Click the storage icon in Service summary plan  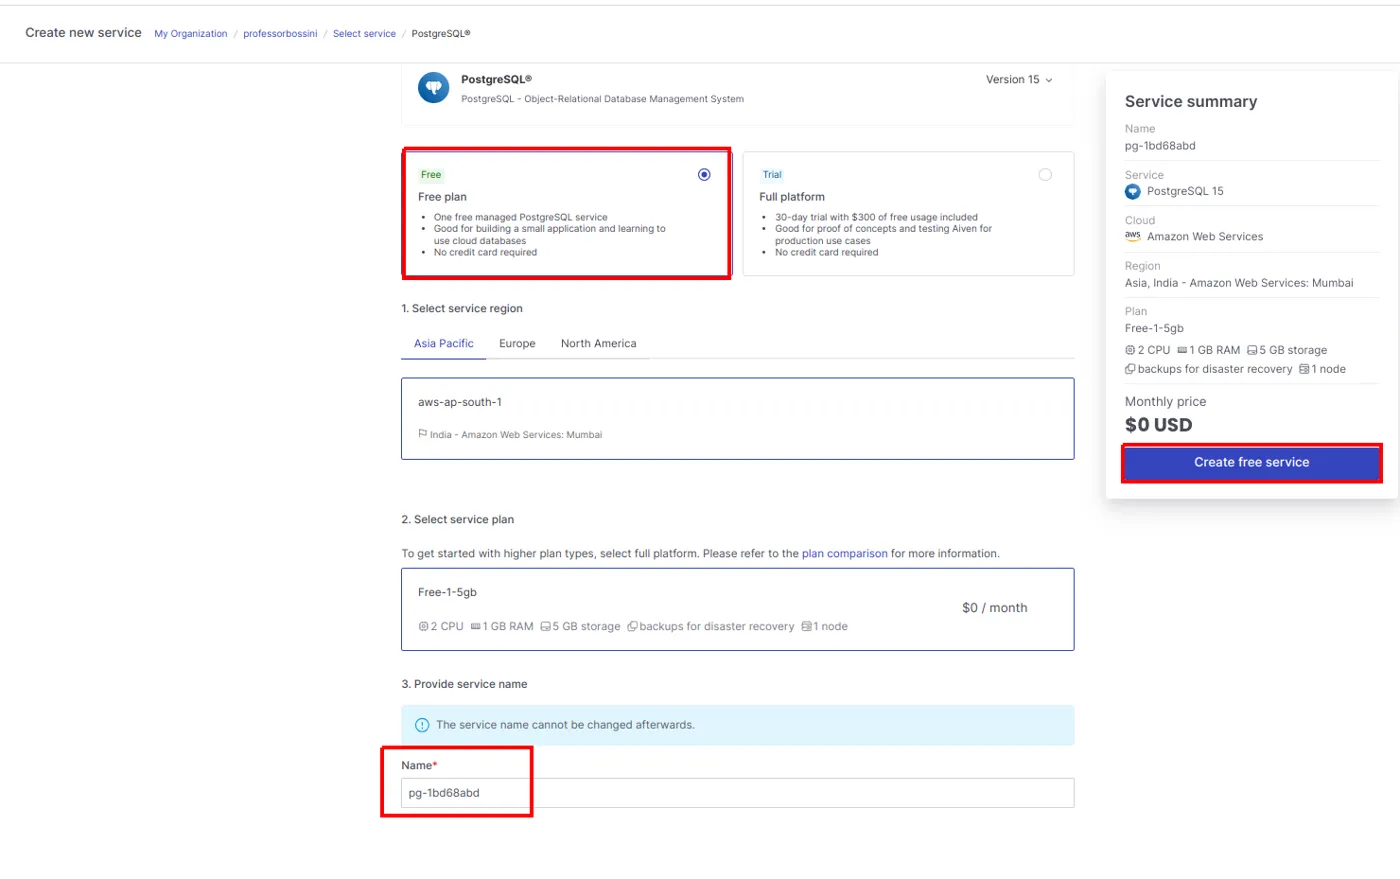point(1252,350)
